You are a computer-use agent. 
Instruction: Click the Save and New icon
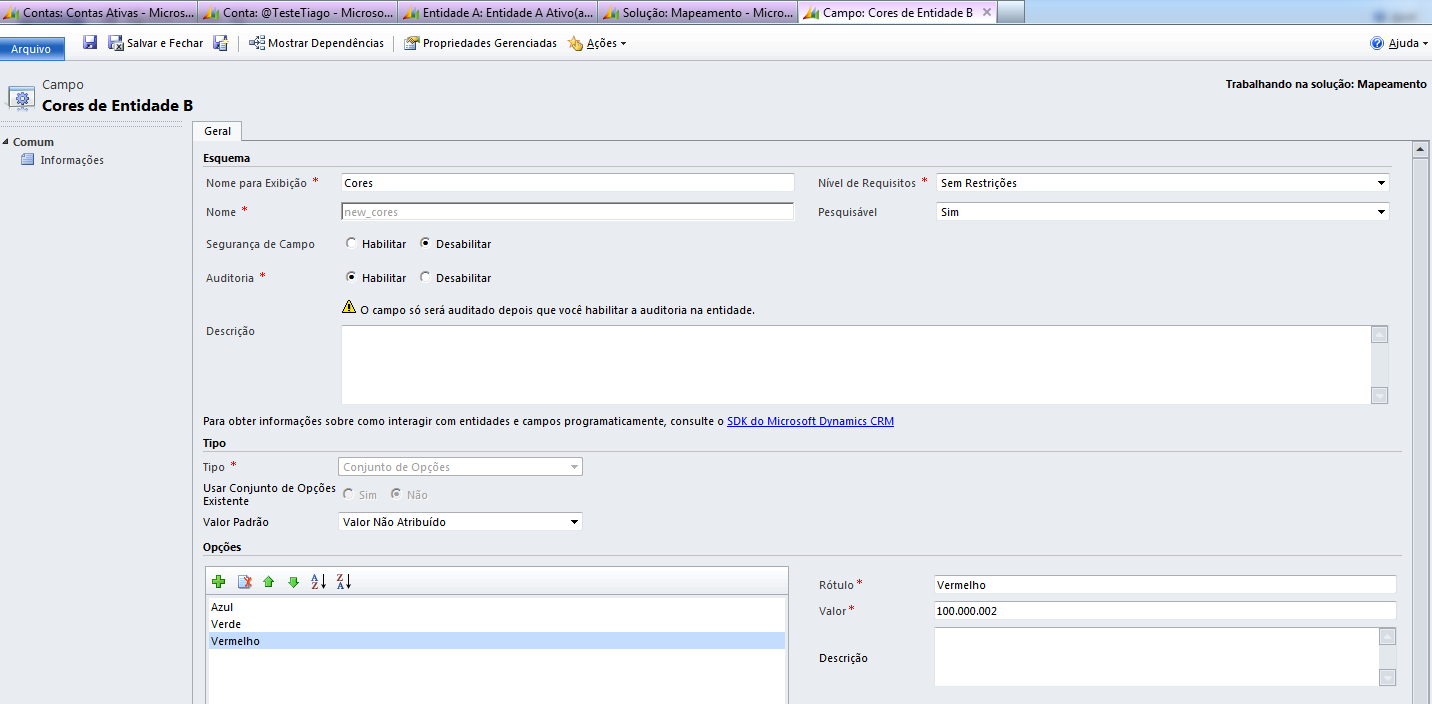(221, 43)
